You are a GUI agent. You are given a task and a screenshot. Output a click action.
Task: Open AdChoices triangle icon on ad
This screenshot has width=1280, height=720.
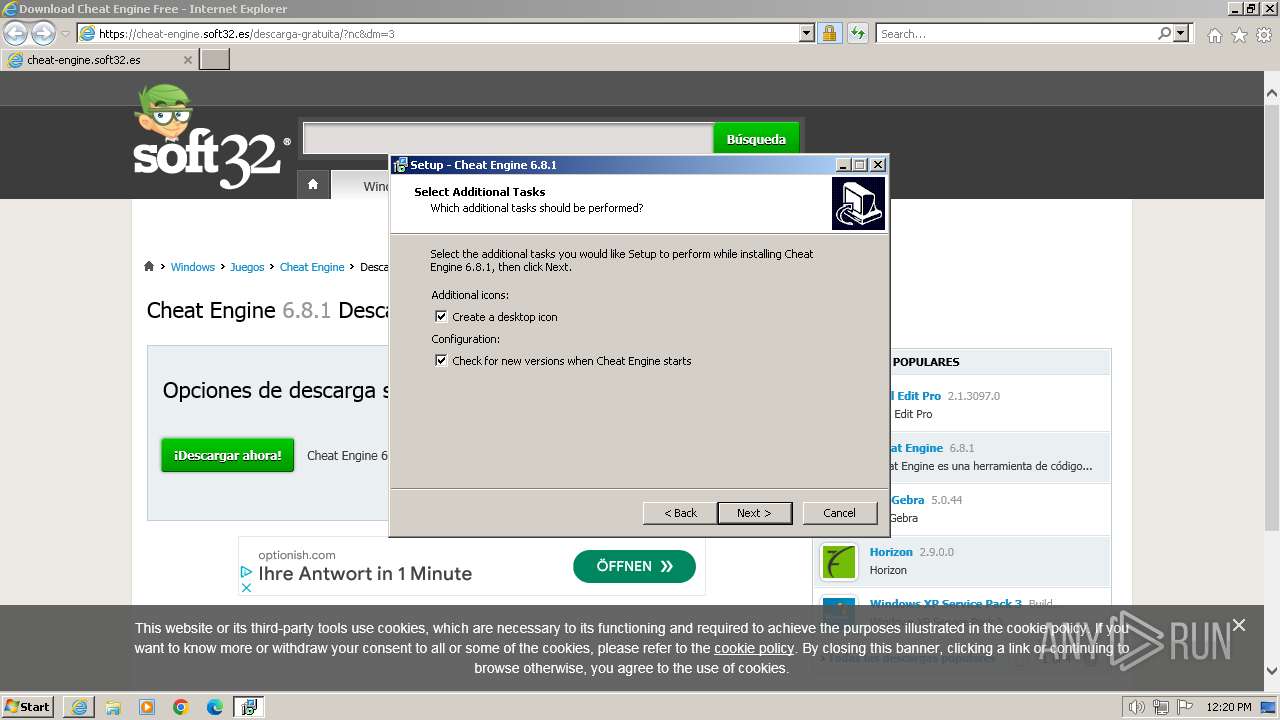246,572
